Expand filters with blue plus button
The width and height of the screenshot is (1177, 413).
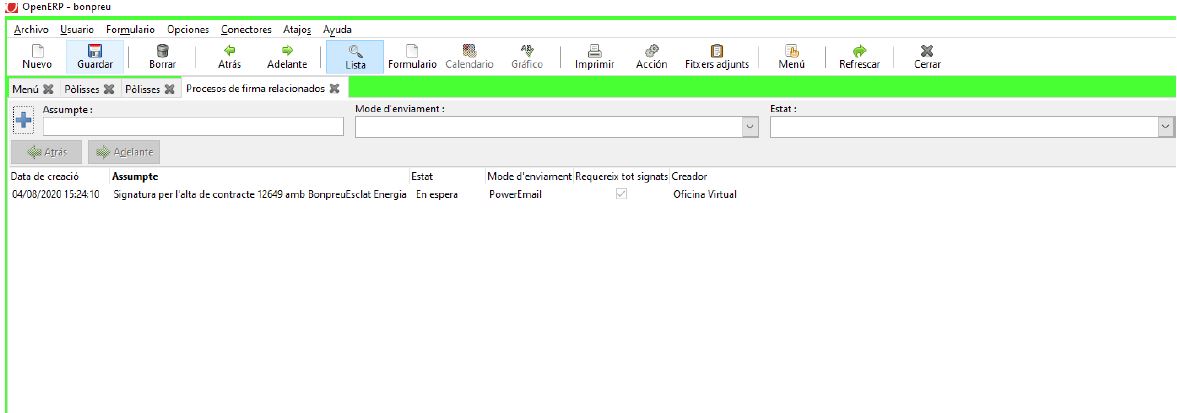[23, 121]
